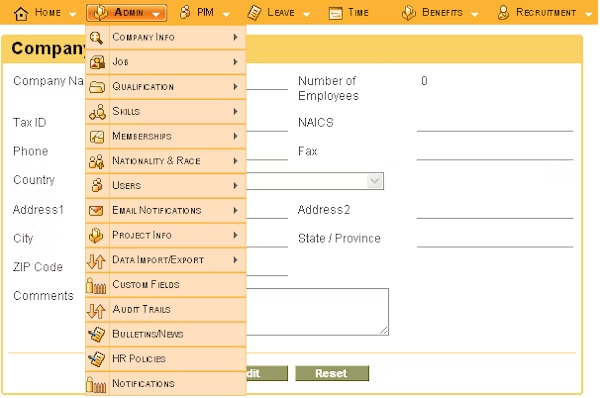
Task: Click the Home house icon
Action: pos(21,13)
